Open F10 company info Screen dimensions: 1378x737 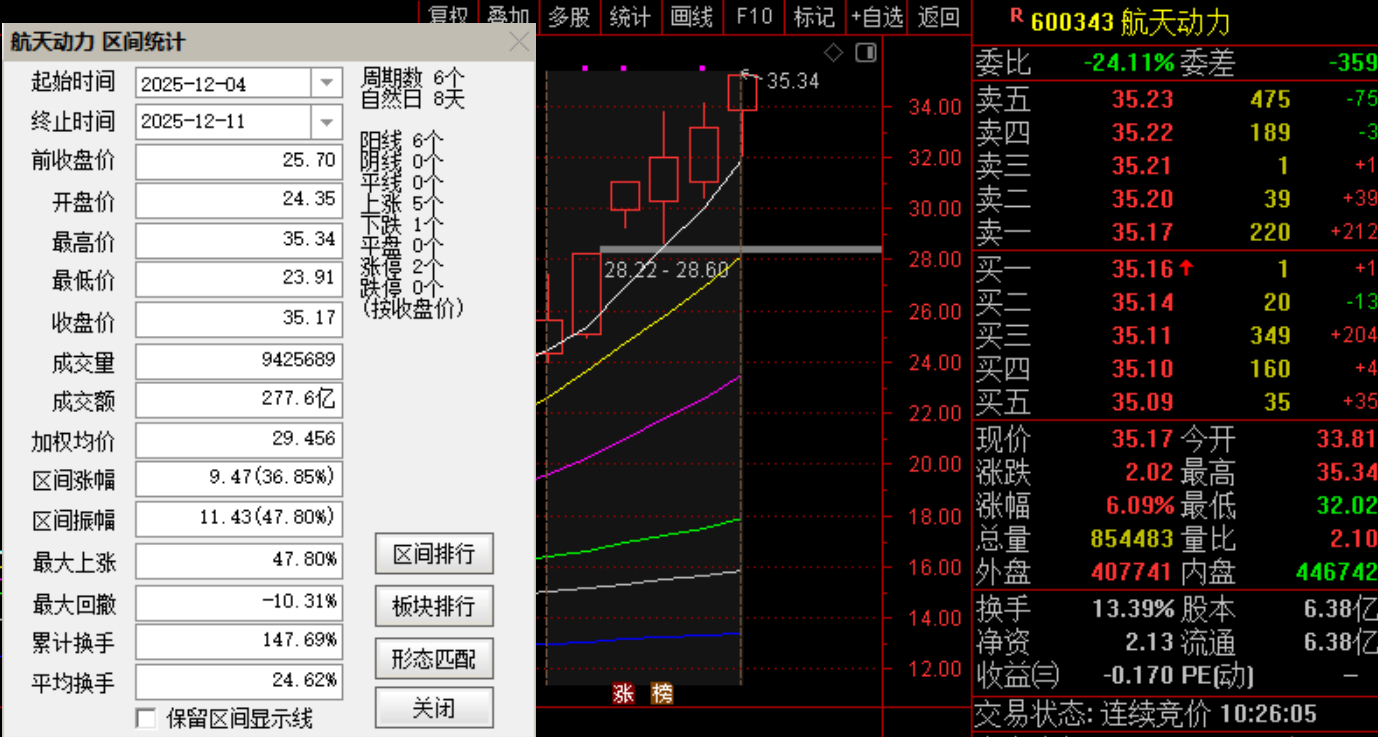click(754, 16)
